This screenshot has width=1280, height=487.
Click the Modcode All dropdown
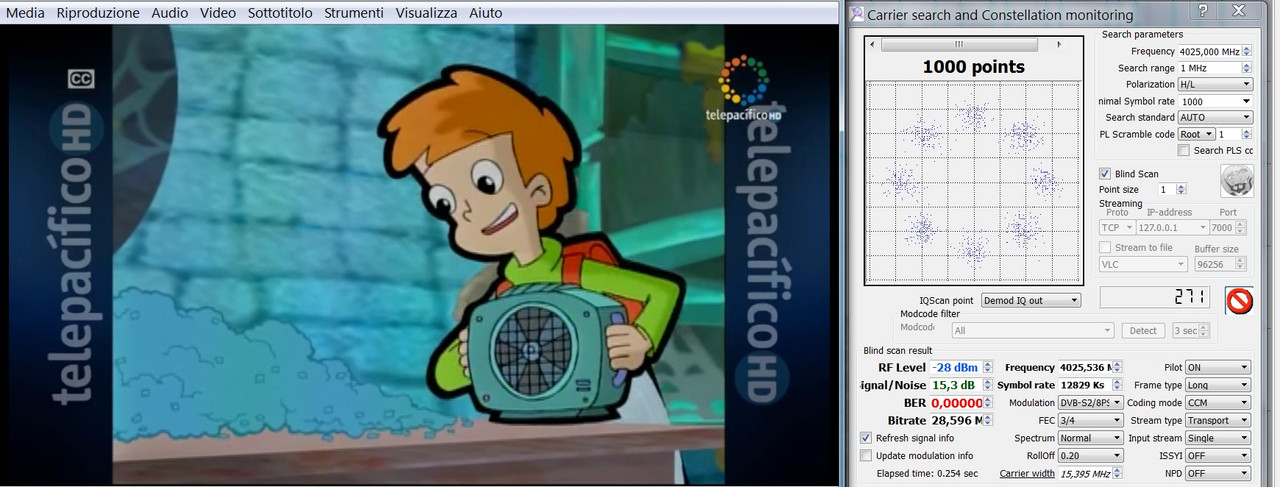click(x=1032, y=331)
